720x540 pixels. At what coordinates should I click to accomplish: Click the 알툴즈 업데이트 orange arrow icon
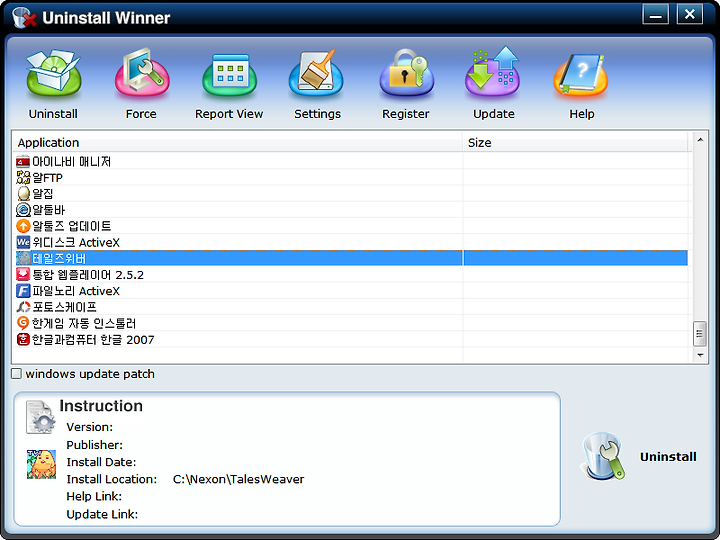(x=23, y=226)
